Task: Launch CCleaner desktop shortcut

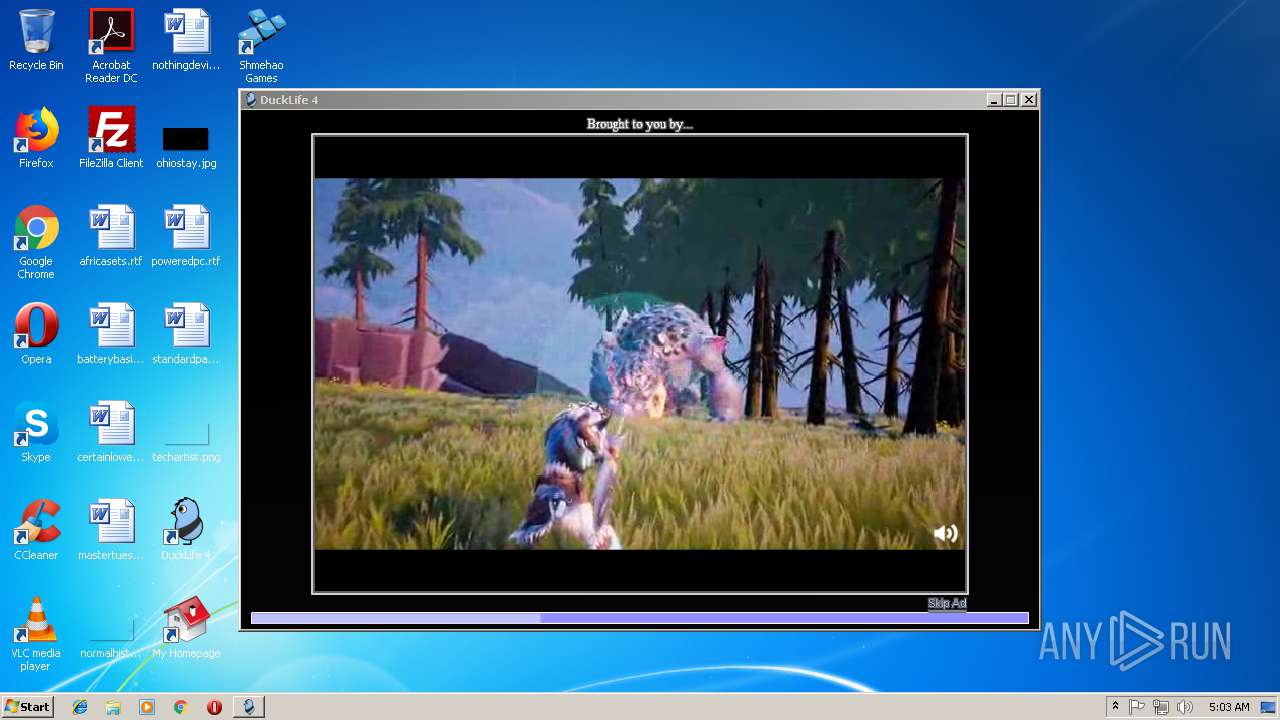Action: coord(36,531)
